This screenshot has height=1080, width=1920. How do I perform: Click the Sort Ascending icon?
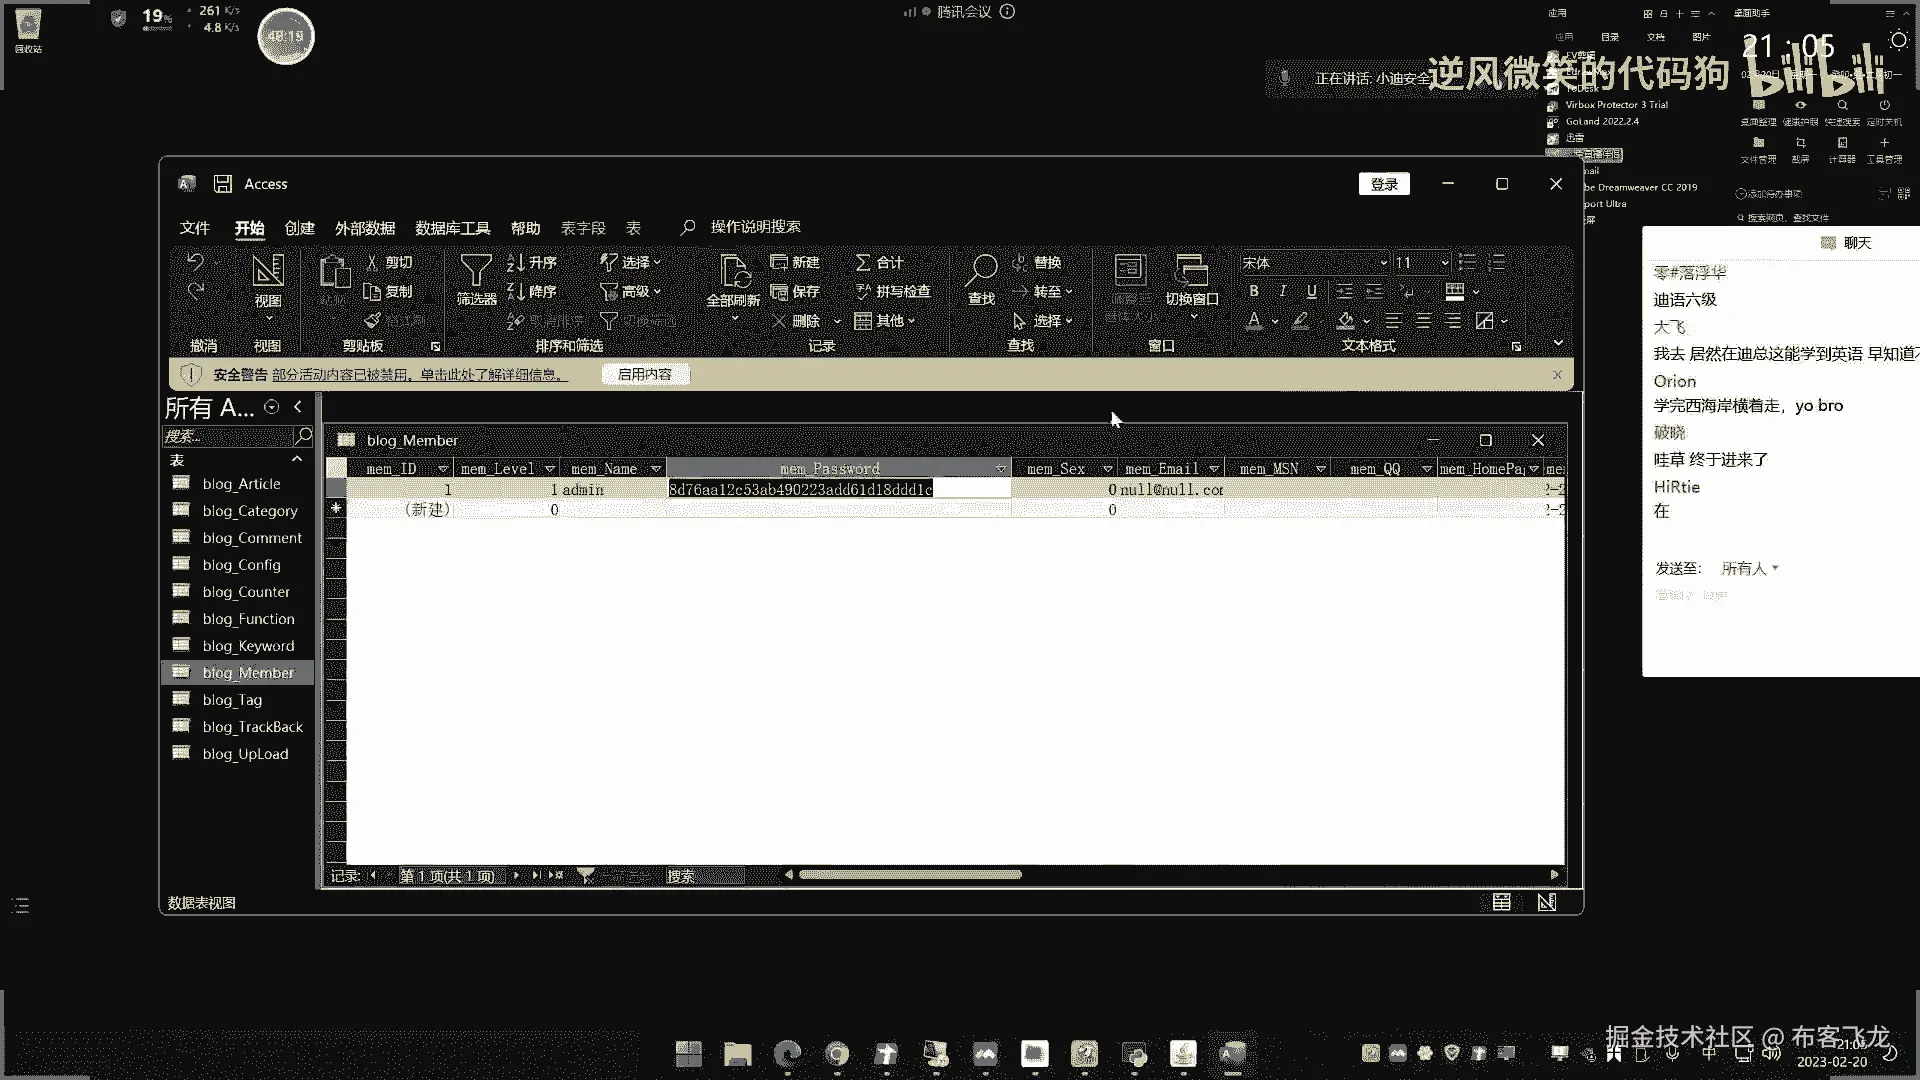pos(517,262)
